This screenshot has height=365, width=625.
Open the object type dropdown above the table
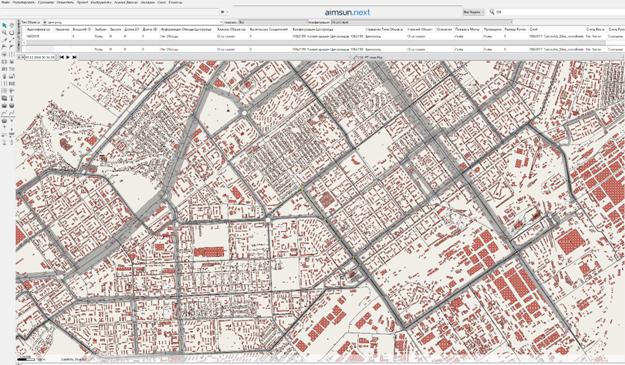tap(132, 22)
